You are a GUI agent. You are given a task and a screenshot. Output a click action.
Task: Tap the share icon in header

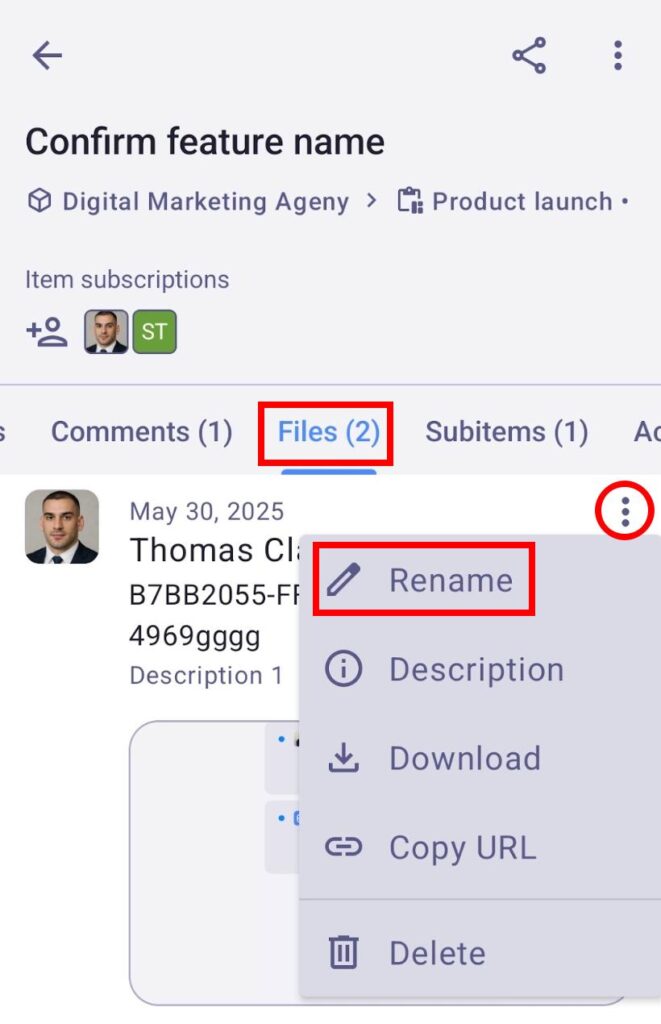tap(529, 56)
